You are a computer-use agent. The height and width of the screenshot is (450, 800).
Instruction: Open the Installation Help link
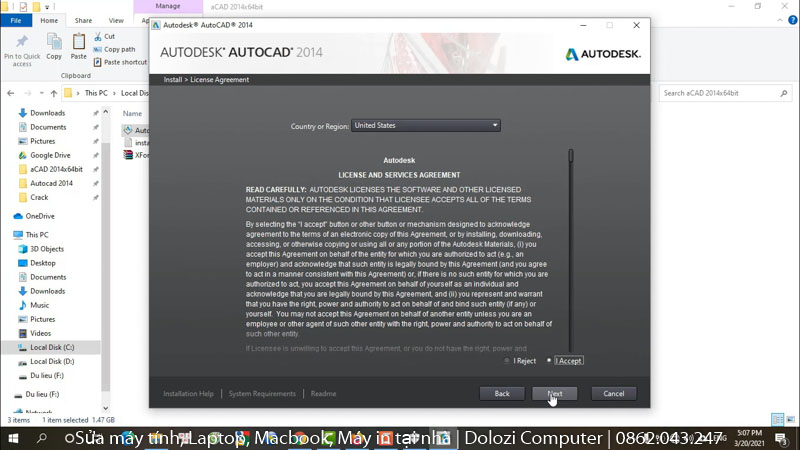click(188, 393)
